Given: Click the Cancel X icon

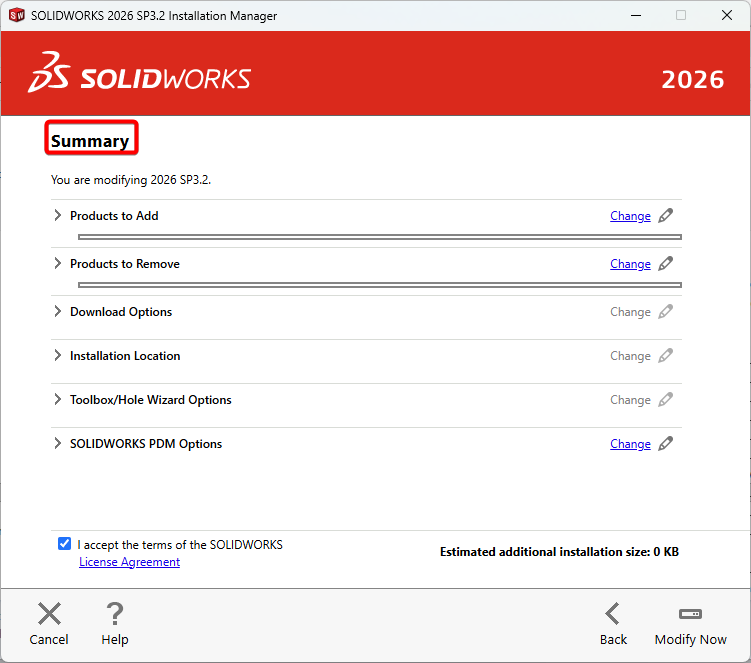Looking at the screenshot, I should pos(49,614).
